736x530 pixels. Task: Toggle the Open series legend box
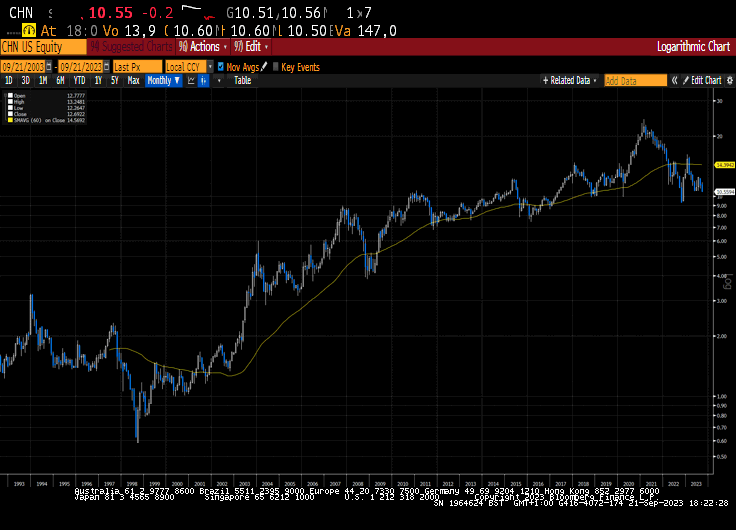10,96
